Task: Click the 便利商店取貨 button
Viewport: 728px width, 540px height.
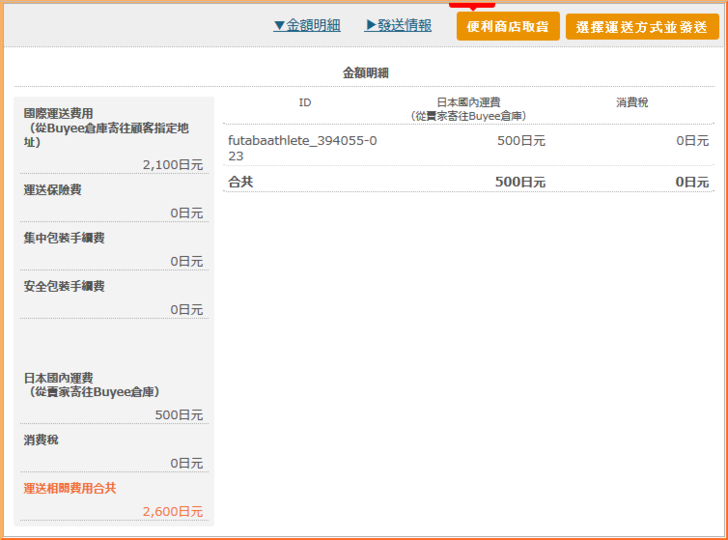Action: [508, 26]
